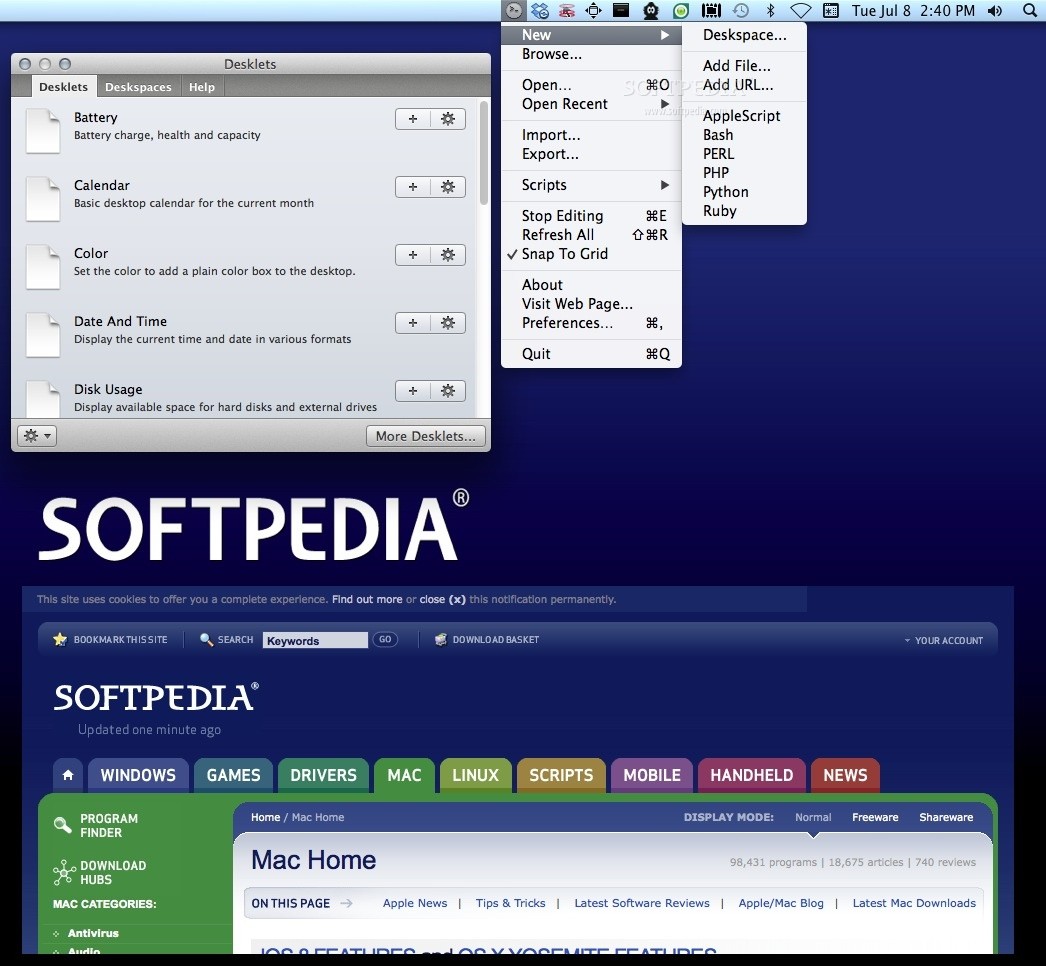Toggle Snap To Grid menu item

click(x=591, y=254)
